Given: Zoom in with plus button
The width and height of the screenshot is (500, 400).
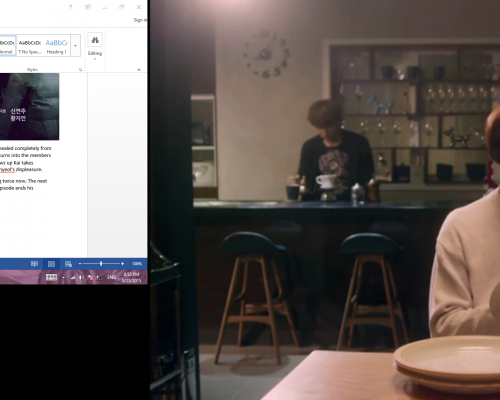Looking at the screenshot, I should (x=123, y=264).
